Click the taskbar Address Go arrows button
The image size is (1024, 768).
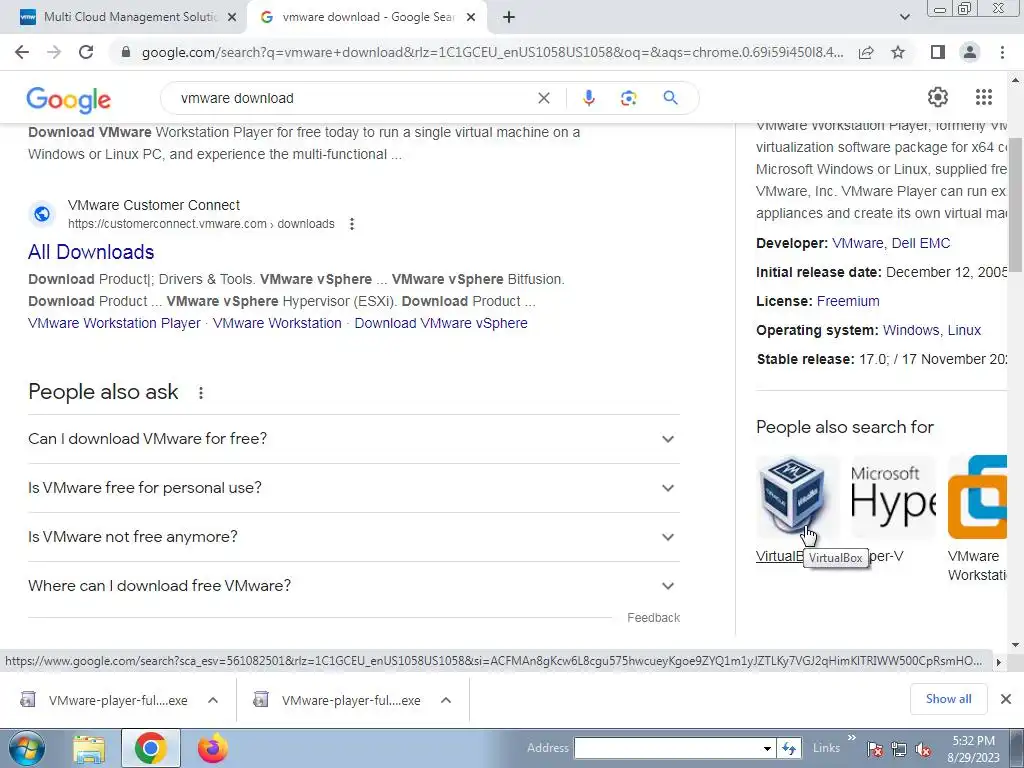789,748
